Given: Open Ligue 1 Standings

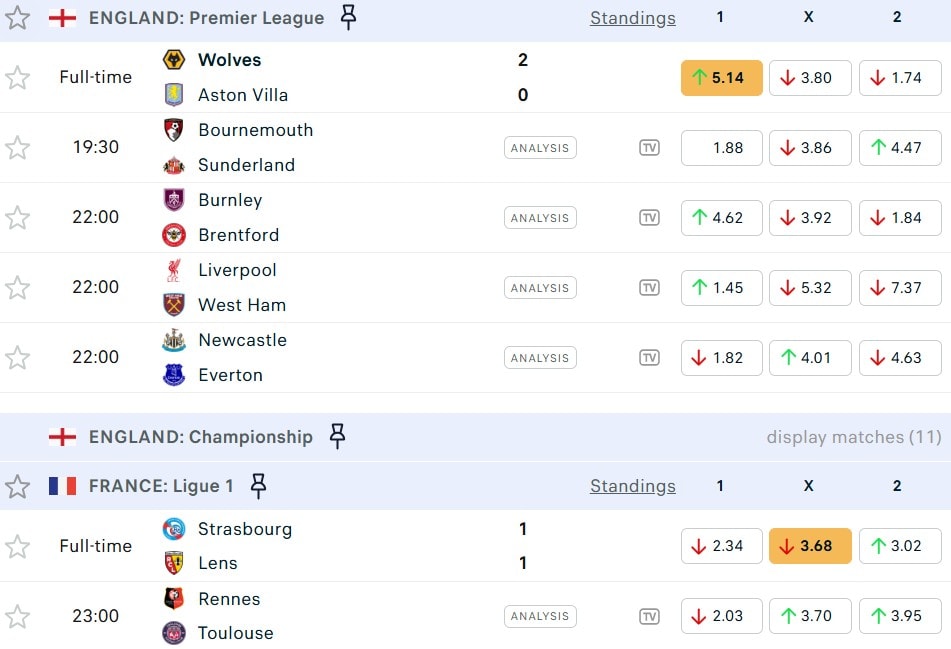Looking at the screenshot, I should click(x=632, y=486).
